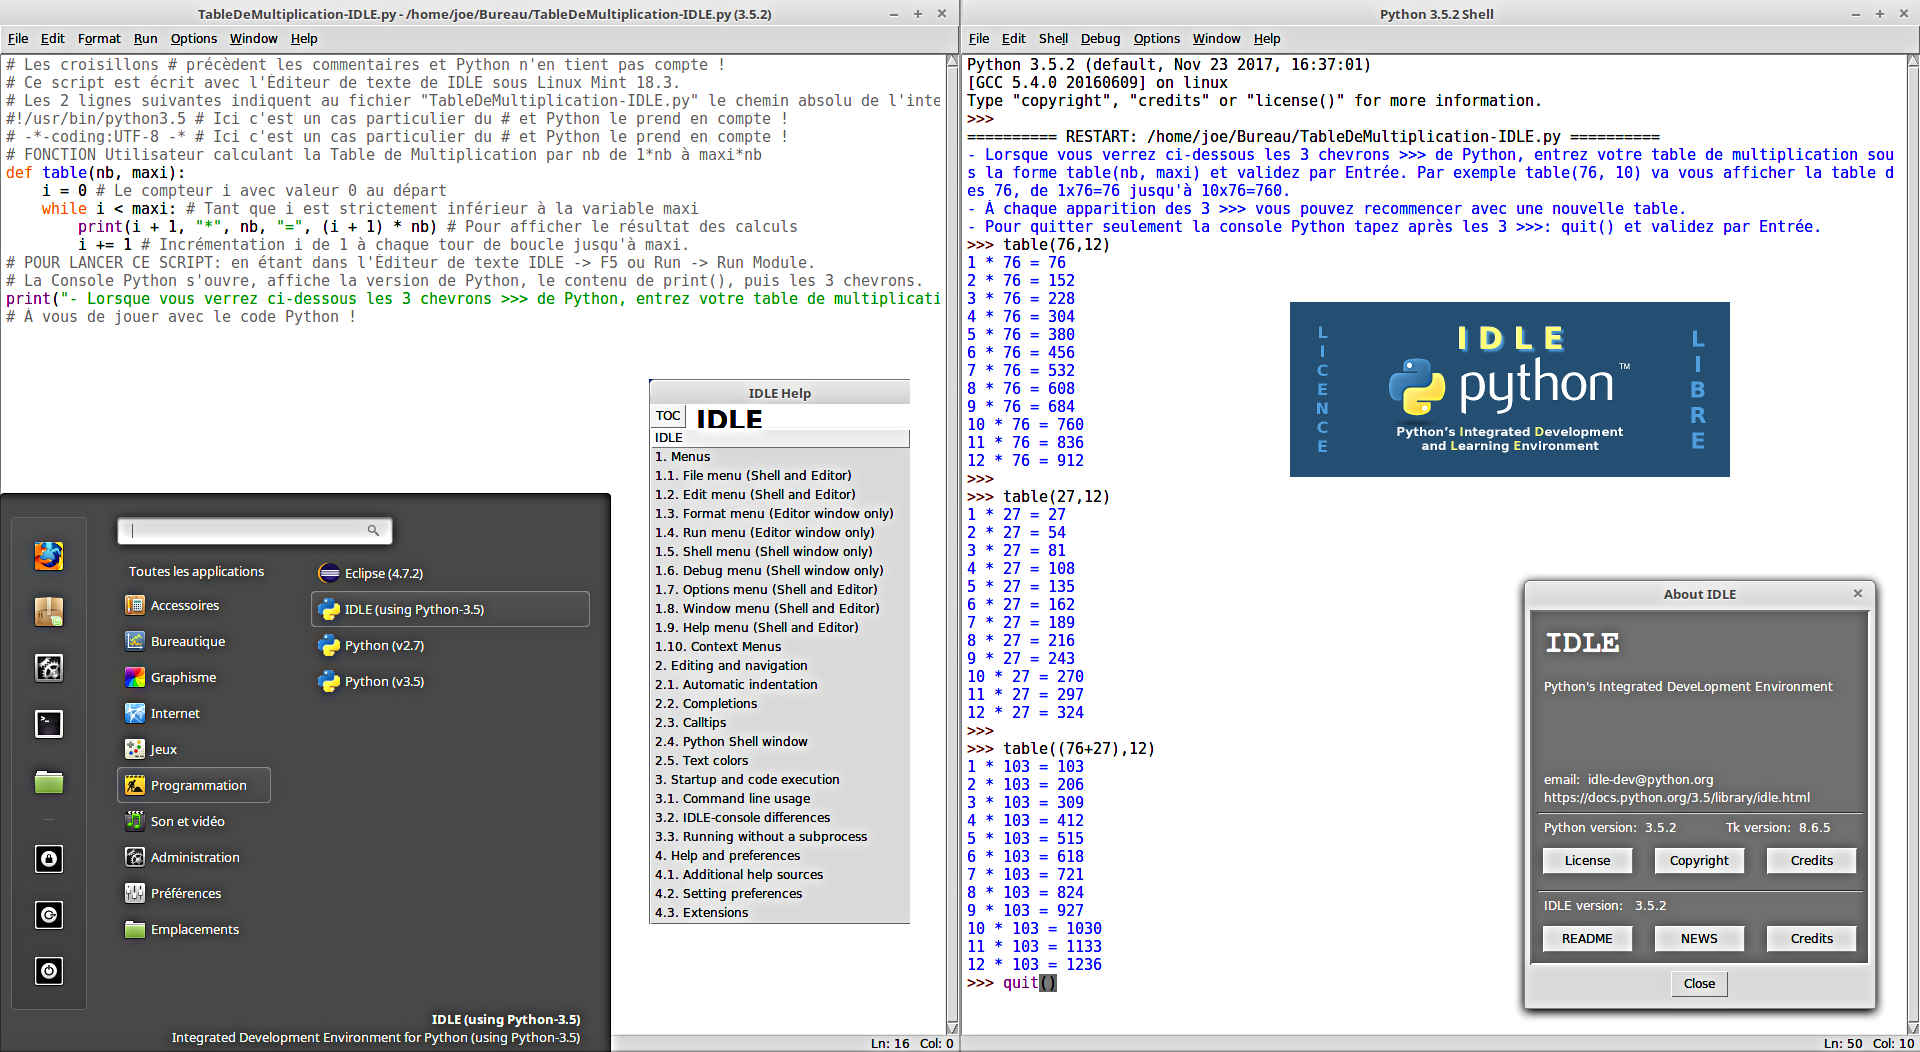Jump to '3. Startup and code execution'
The height and width of the screenshot is (1052, 1920).
click(x=747, y=779)
